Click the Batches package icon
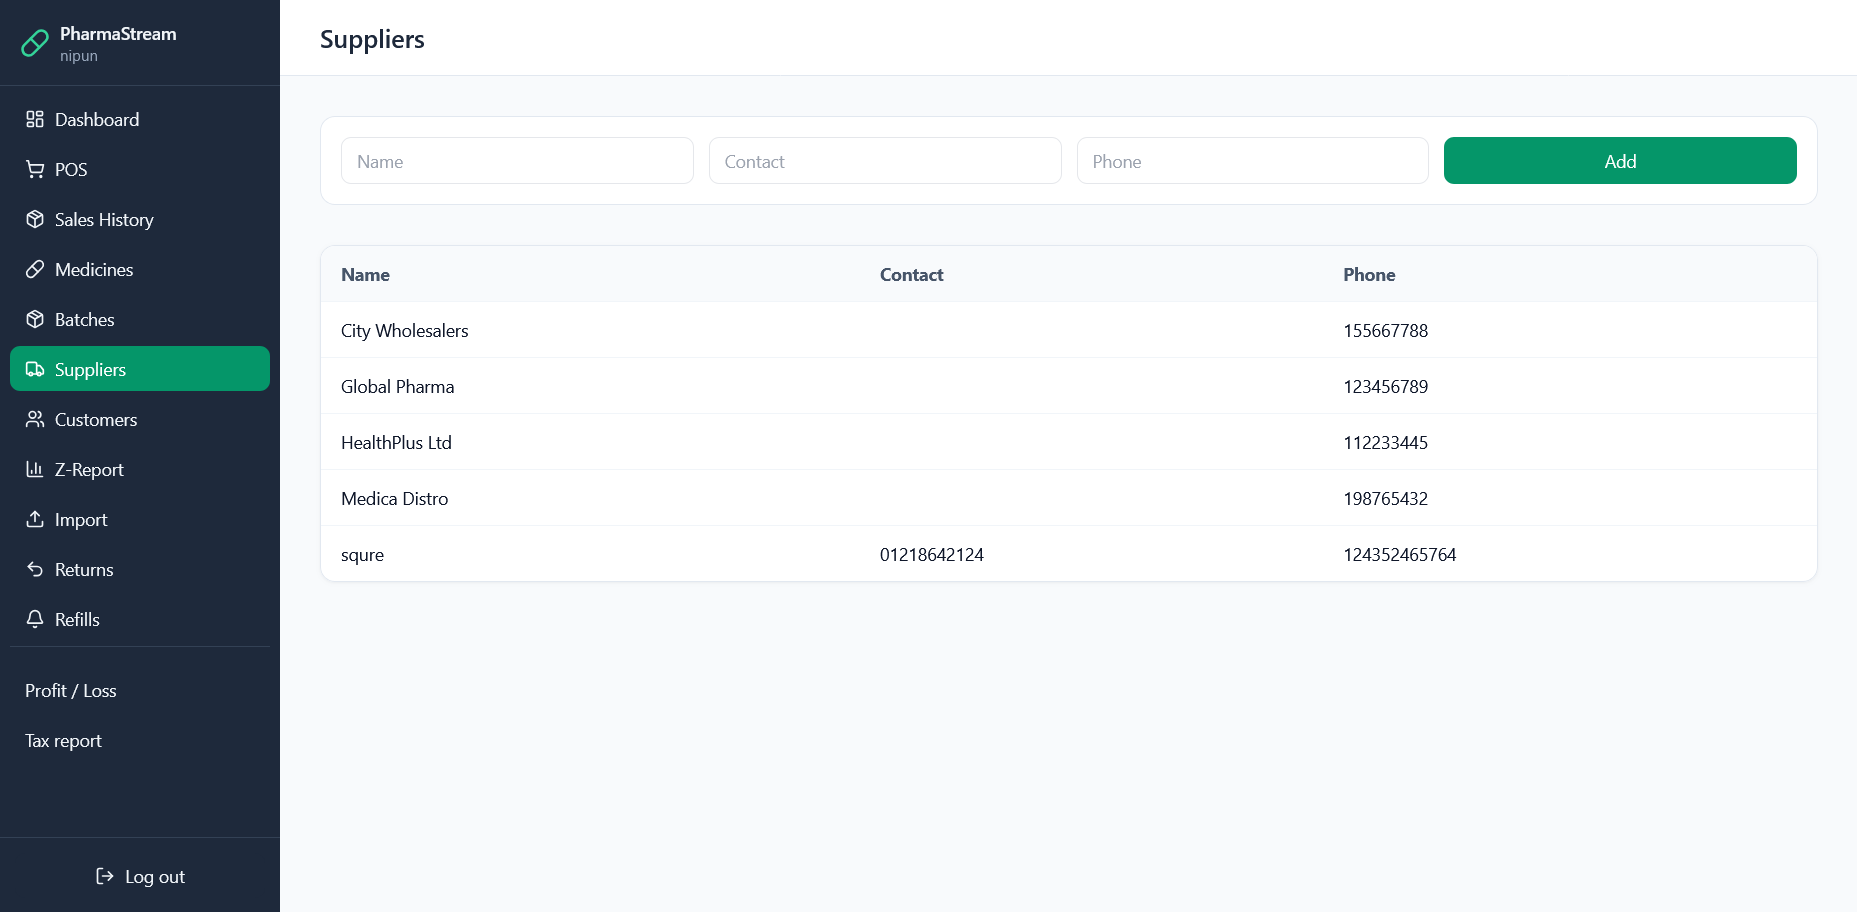The image size is (1857, 912). [35, 319]
